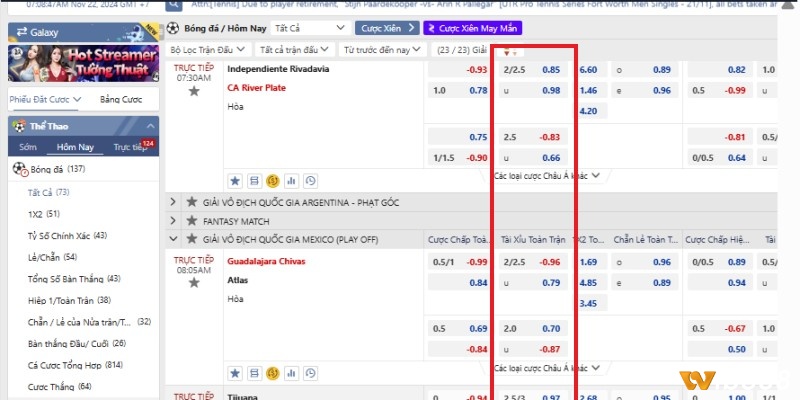Click gold coin icon under Guadalajara Chivas match
The image size is (800, 400).
(272, 373)
